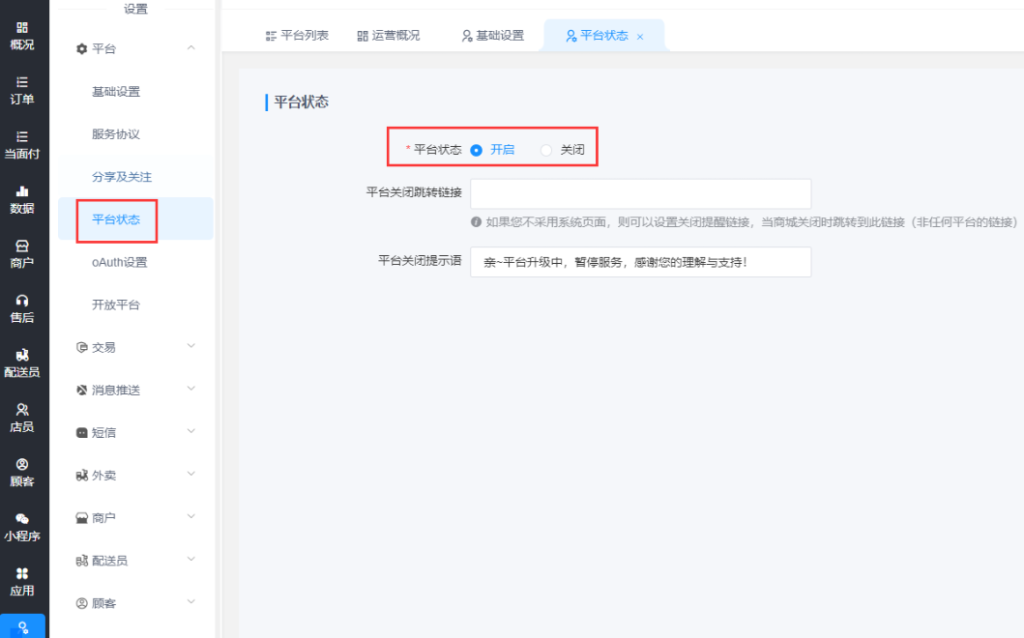Click the 平台关闭跳转链接 input field
This screenshot has width=1024, height=638.
pos(640,194)
